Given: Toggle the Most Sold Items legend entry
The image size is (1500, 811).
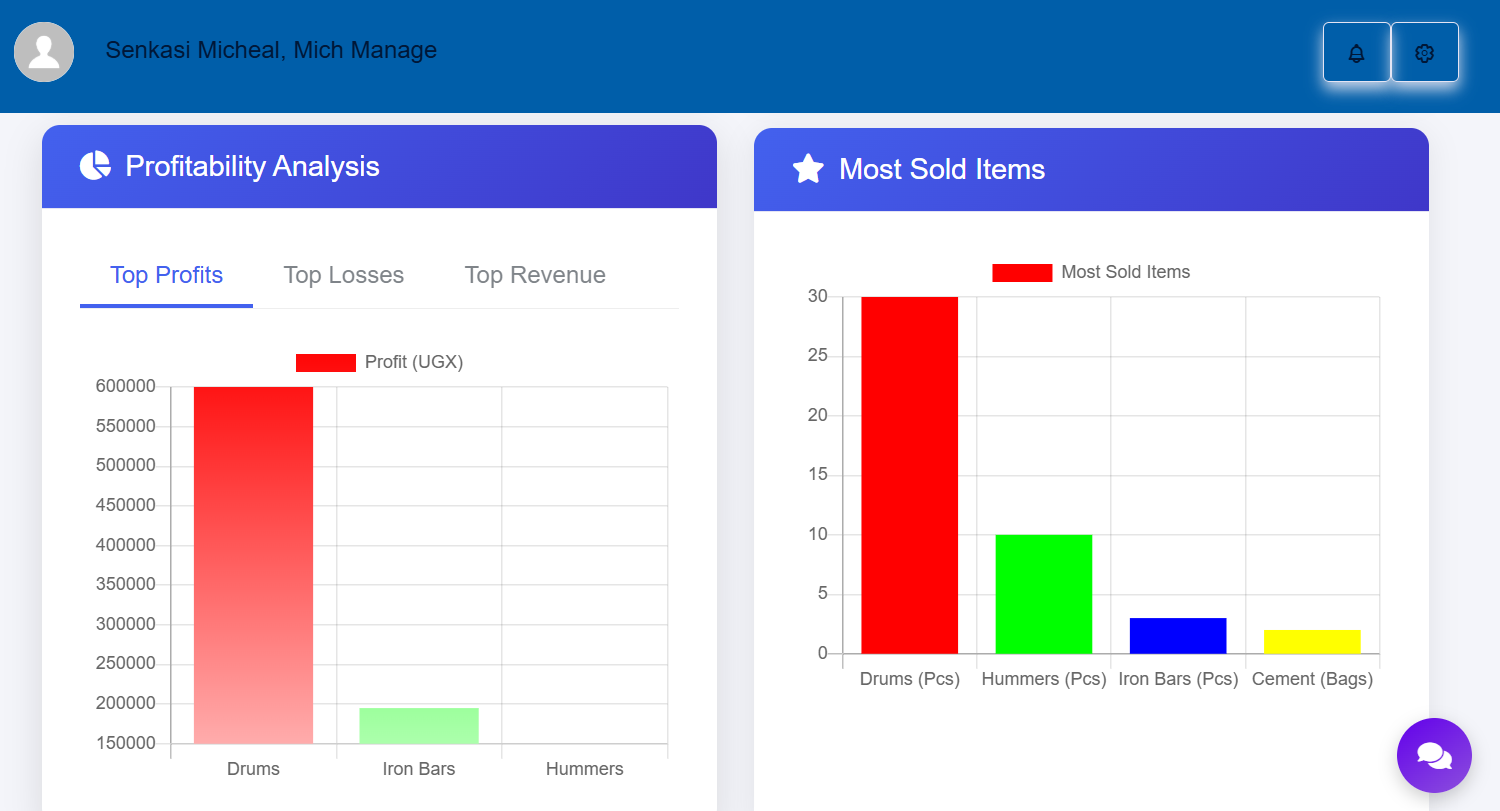Looking at the screenshot, I should (1125, 271).
